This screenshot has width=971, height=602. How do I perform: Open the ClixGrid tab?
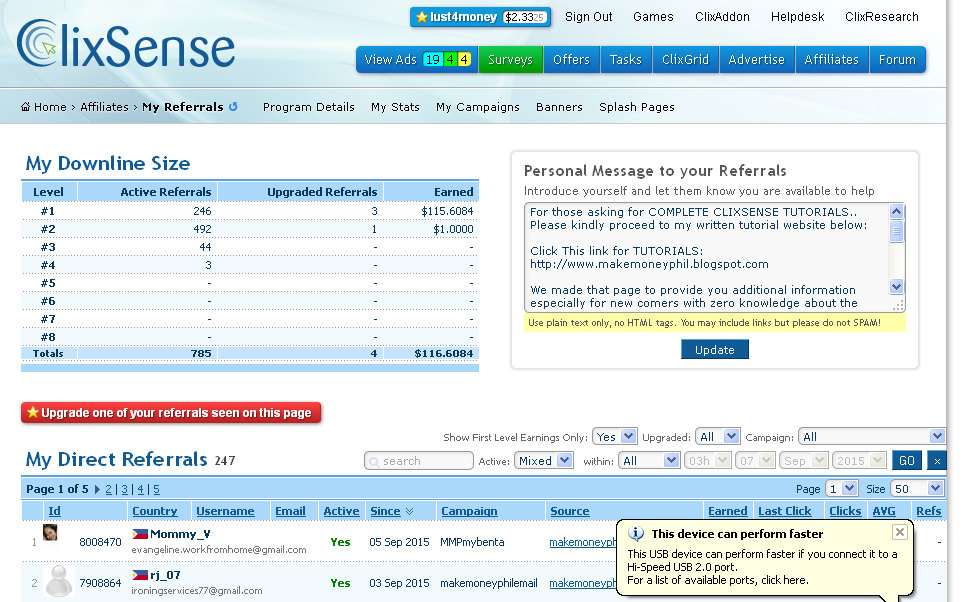685,59
